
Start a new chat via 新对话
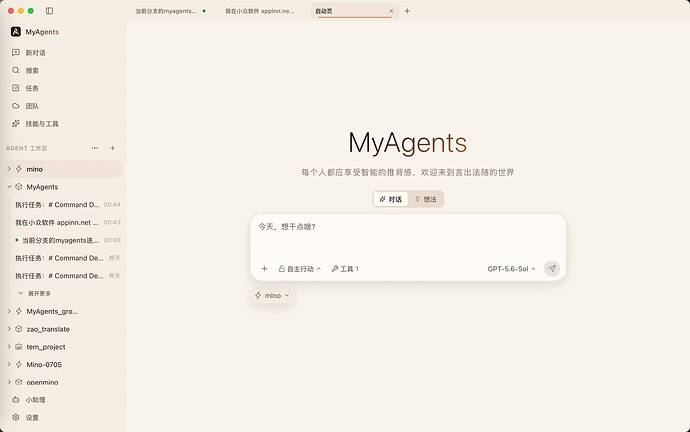(35, 53)
